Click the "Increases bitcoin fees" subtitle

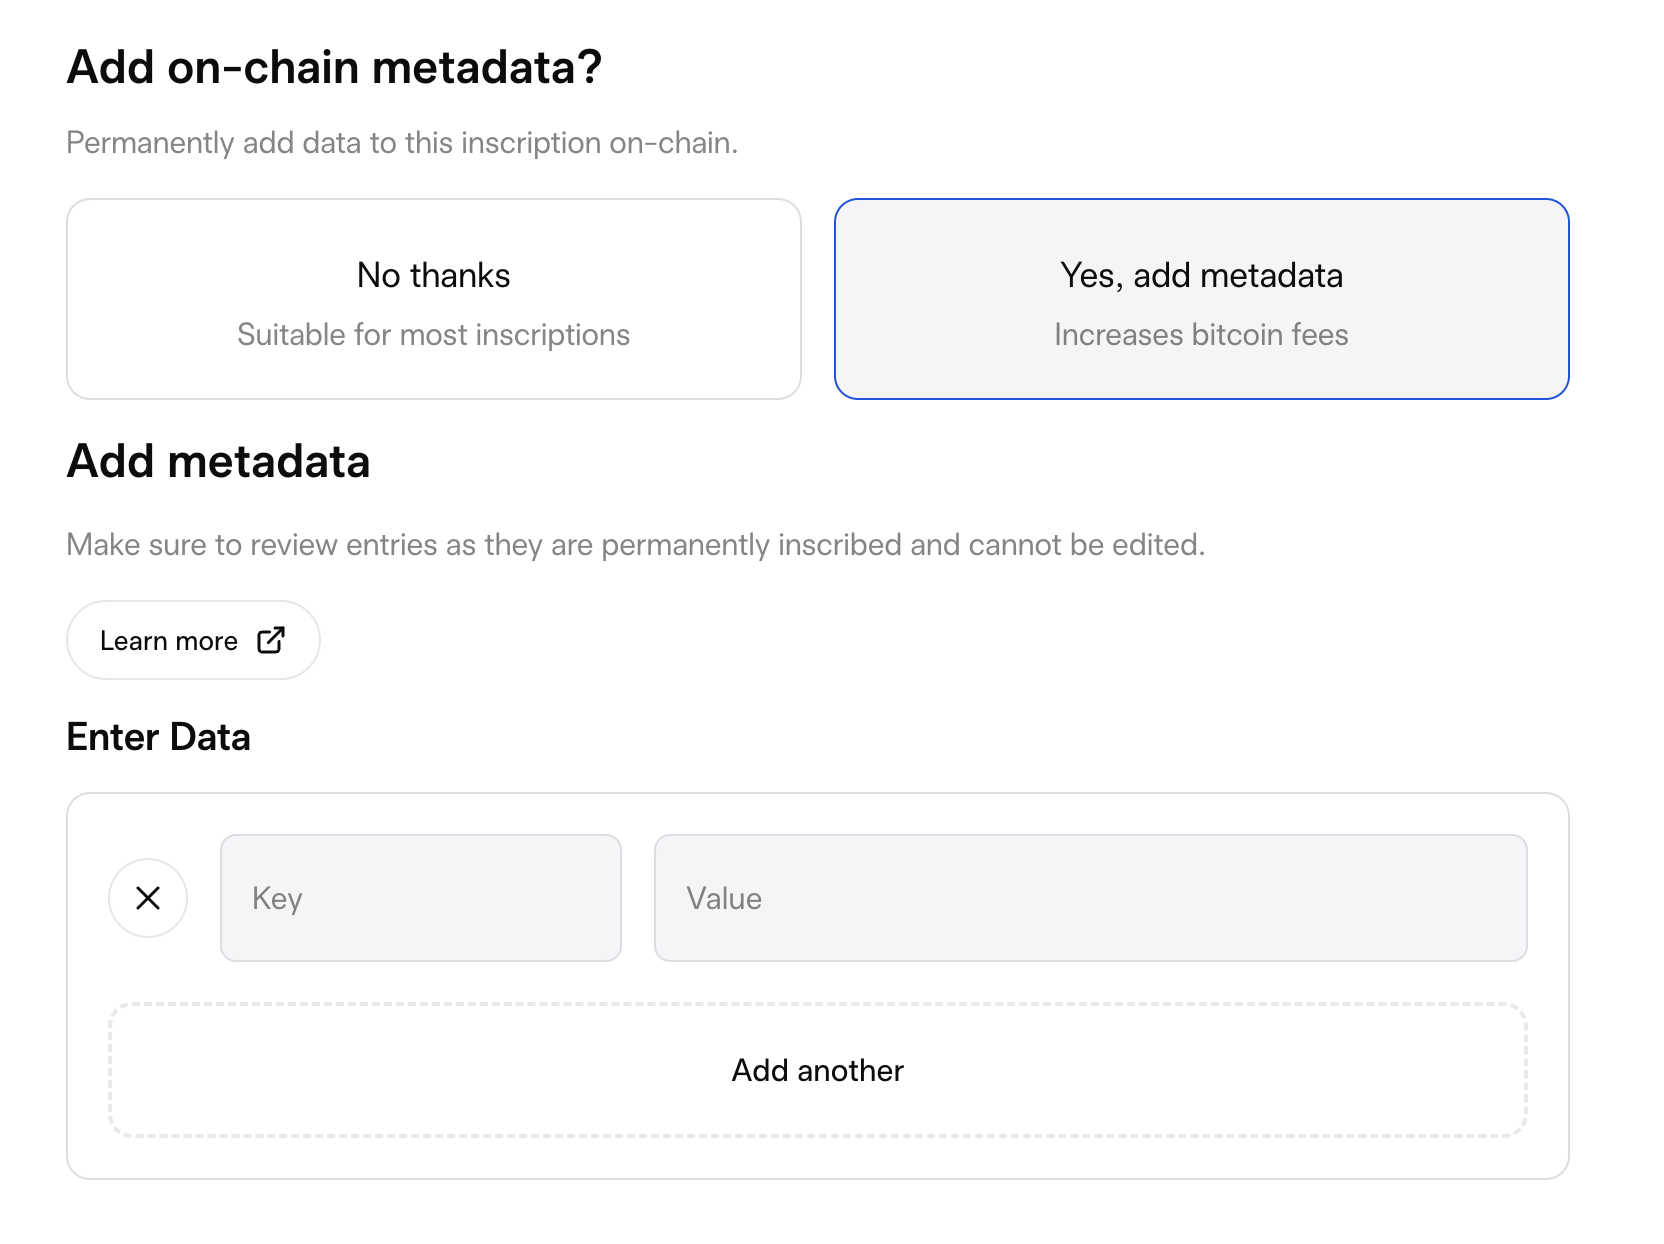(1201, 335)
